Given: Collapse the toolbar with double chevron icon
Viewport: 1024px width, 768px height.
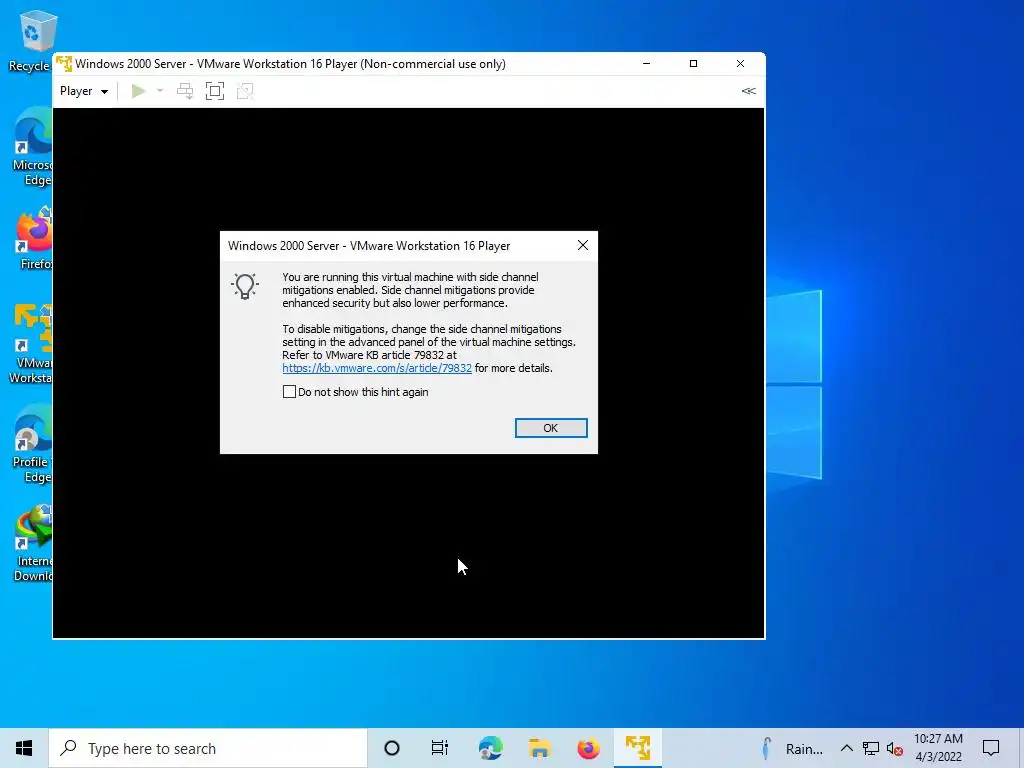Looking at the screenshot, I should 748,91.
